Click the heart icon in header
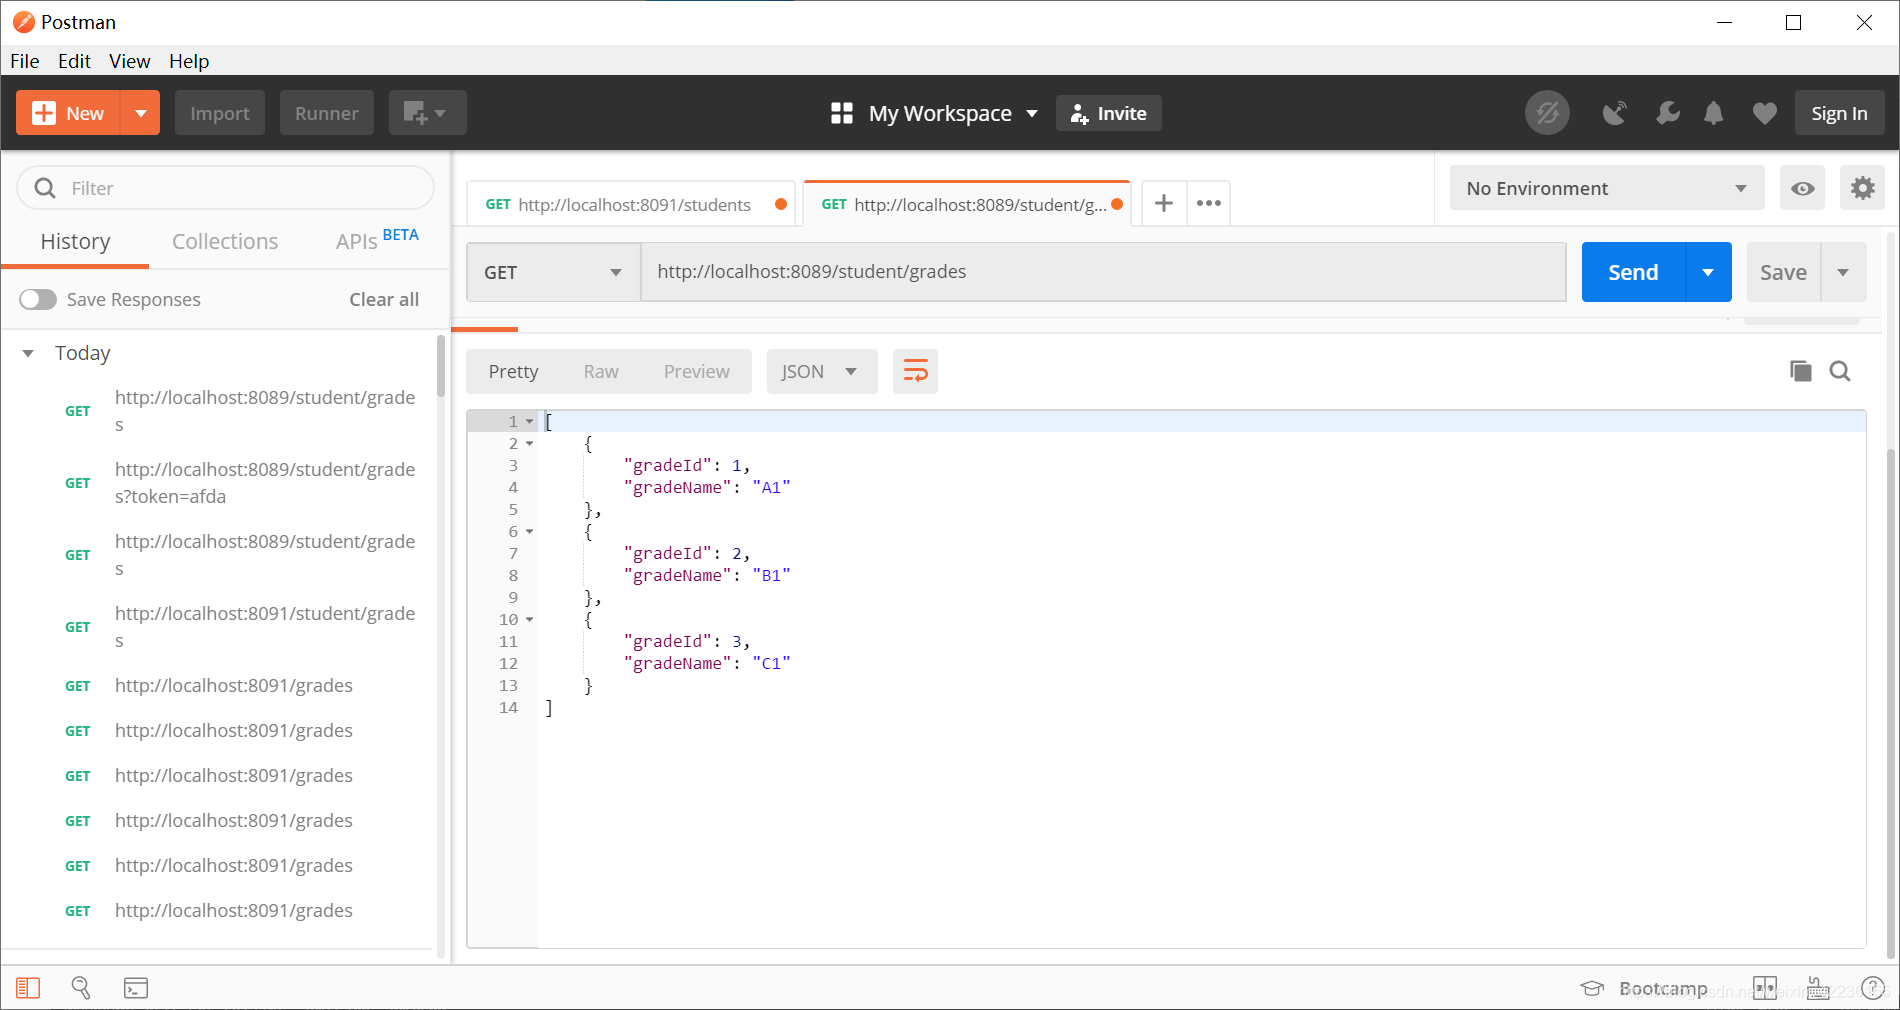The width and height of the screenshot is (1900, 1010). coord(1765,113)
